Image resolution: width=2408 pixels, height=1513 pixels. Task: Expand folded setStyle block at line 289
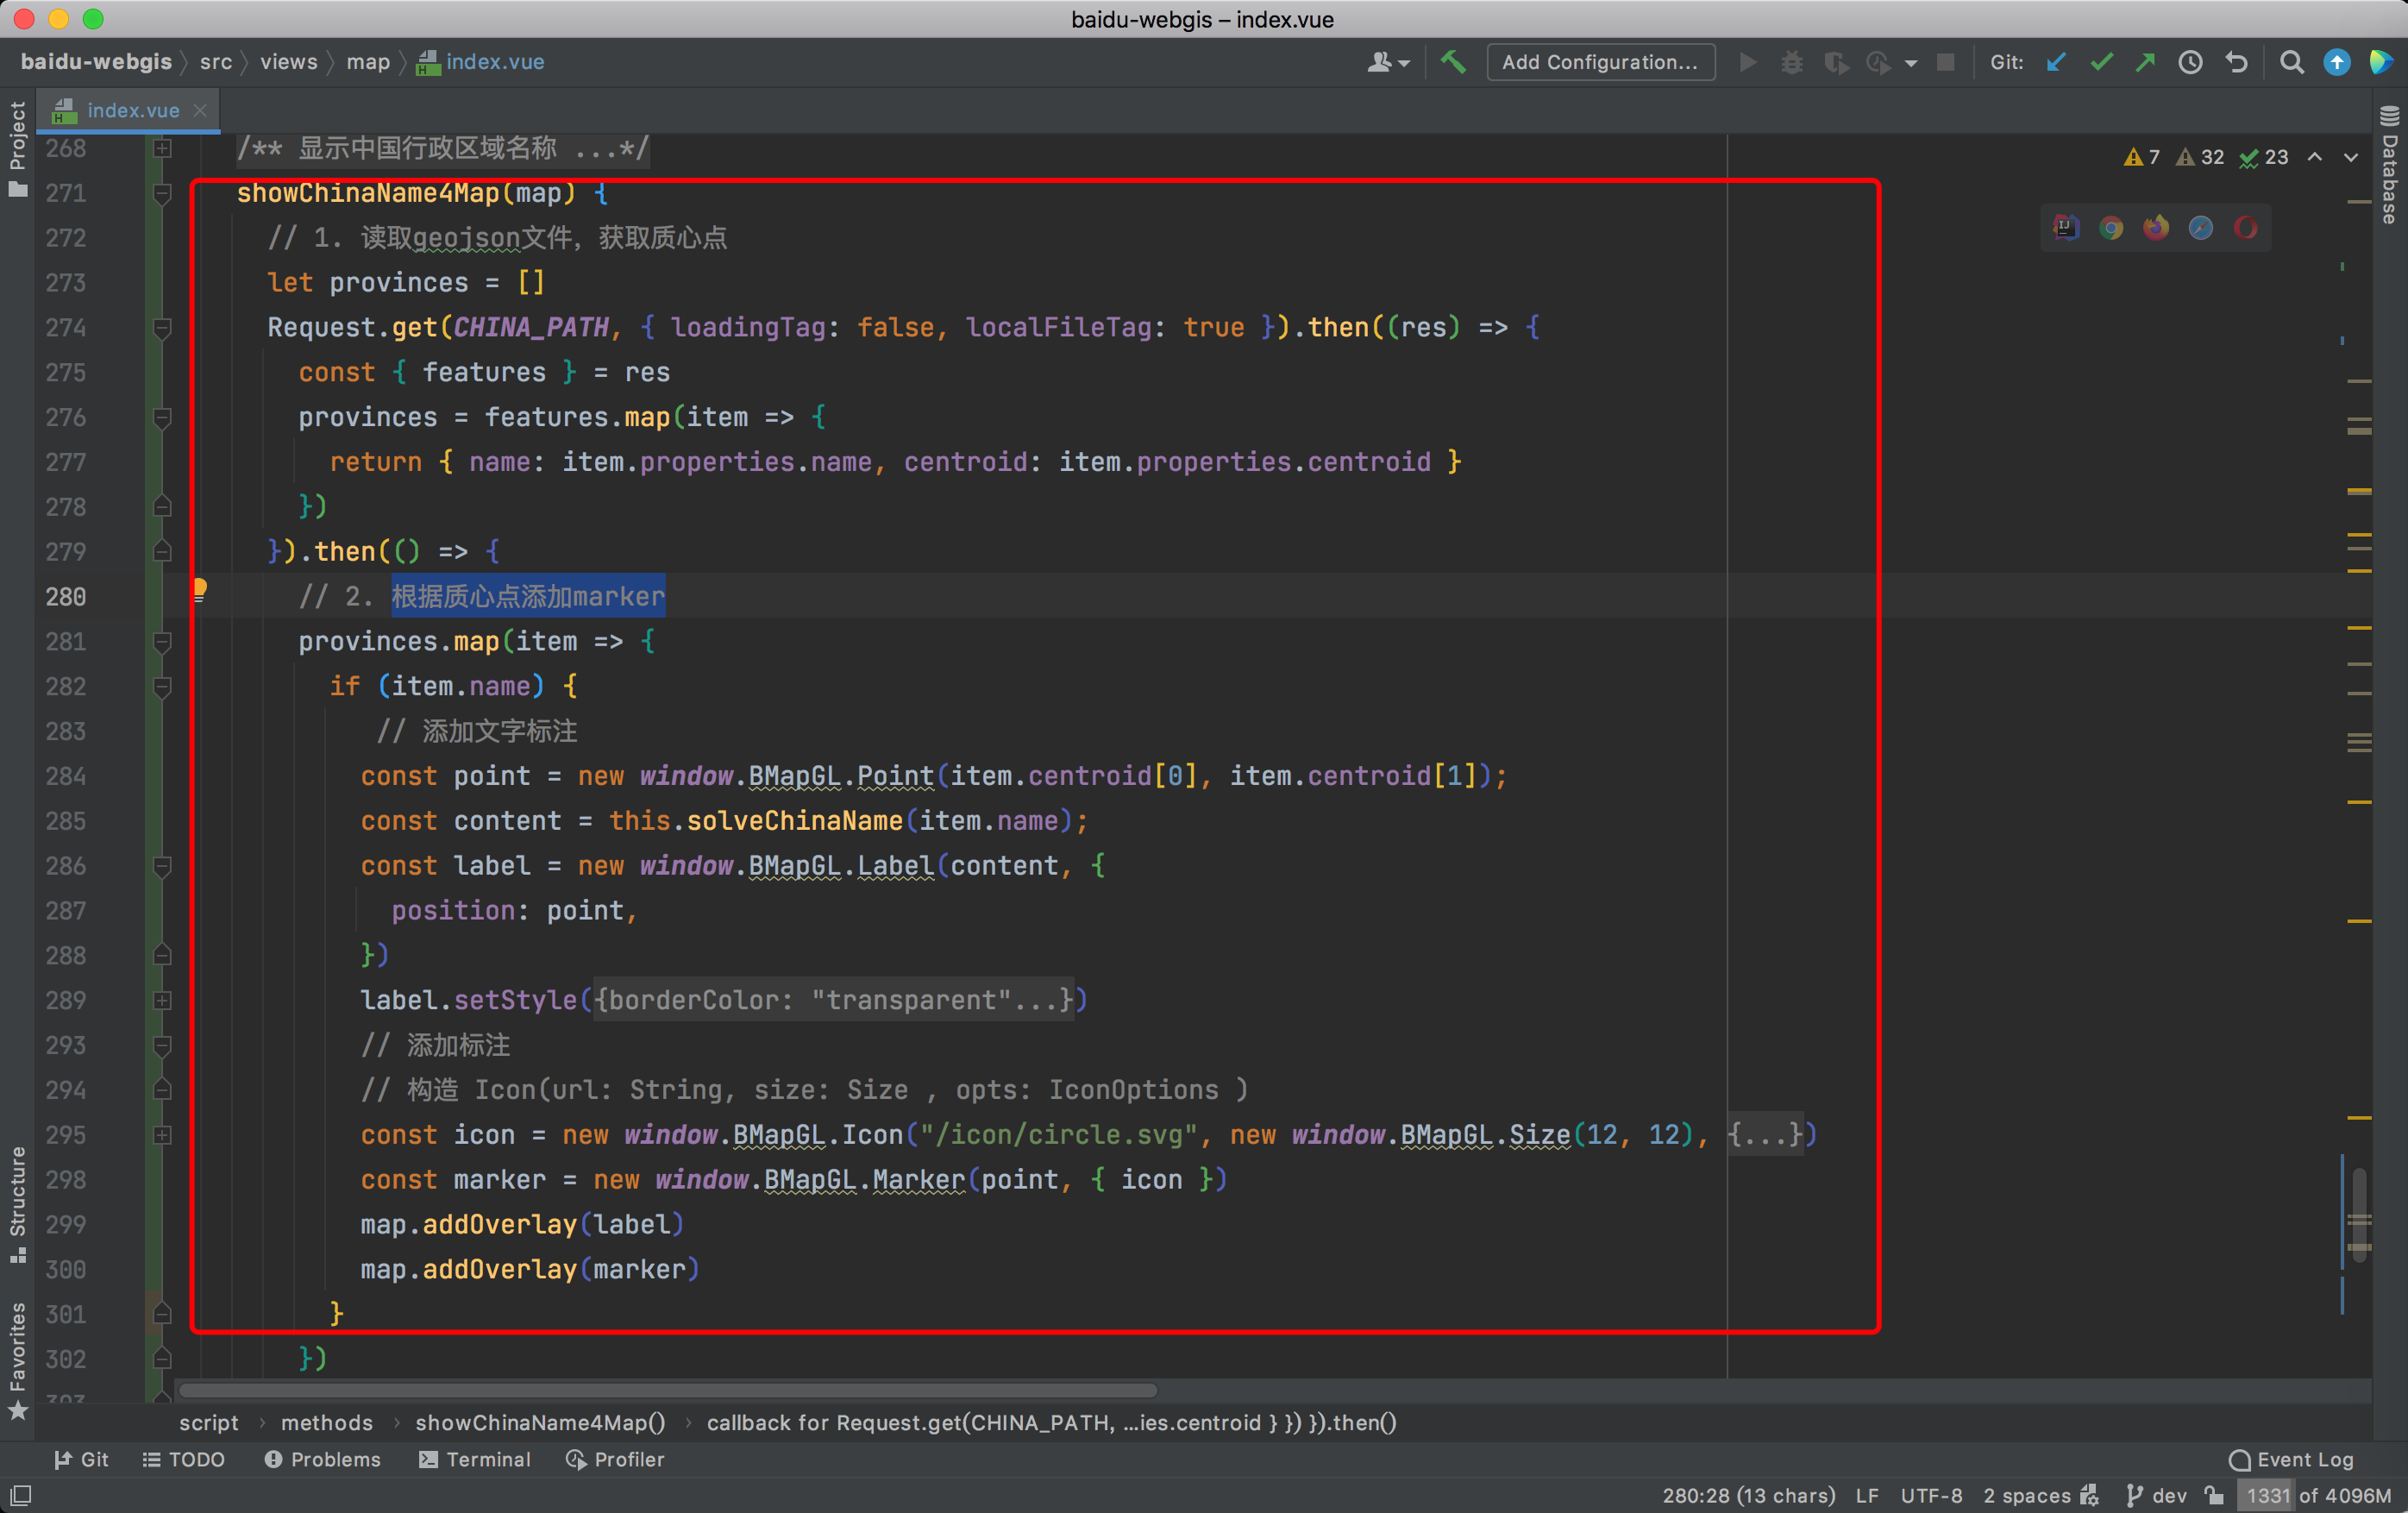coord(161,1000)
